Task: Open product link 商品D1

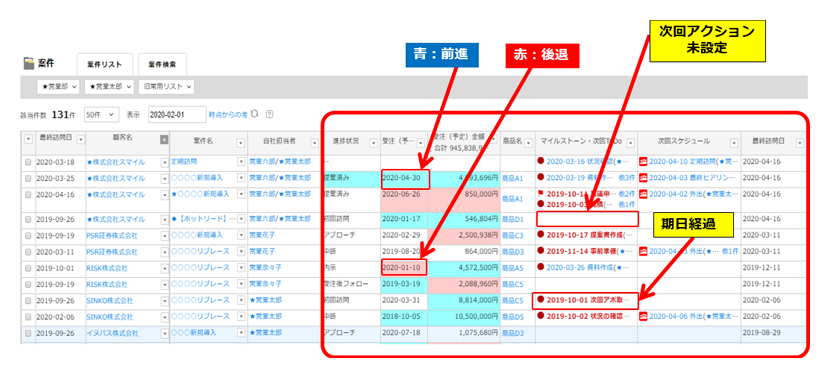Action: pyautogui.click(x=512, y=219)
